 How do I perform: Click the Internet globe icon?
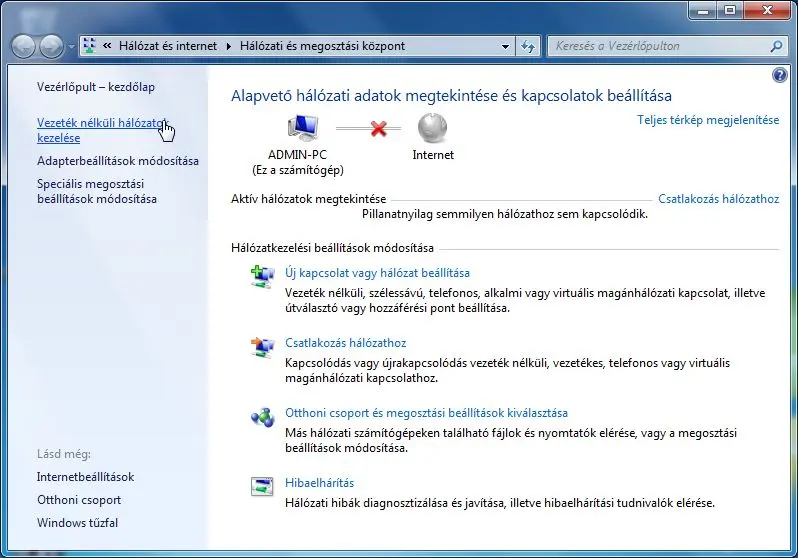click(x=432, y=129)
